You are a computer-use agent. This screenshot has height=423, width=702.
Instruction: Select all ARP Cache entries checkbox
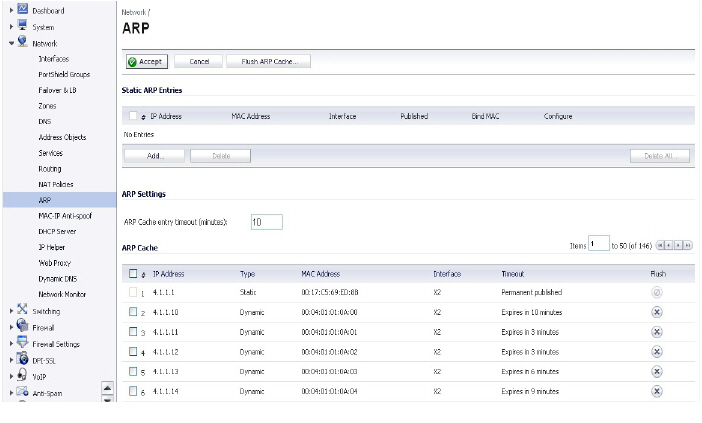(133, 273)
